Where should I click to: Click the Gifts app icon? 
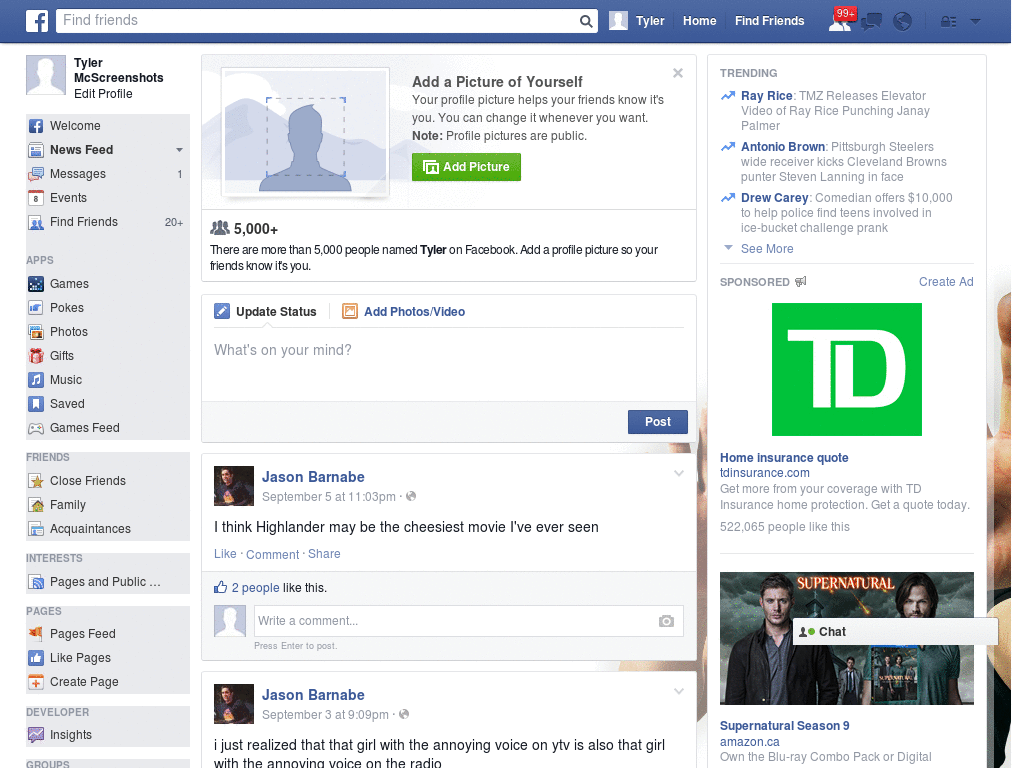36,356
